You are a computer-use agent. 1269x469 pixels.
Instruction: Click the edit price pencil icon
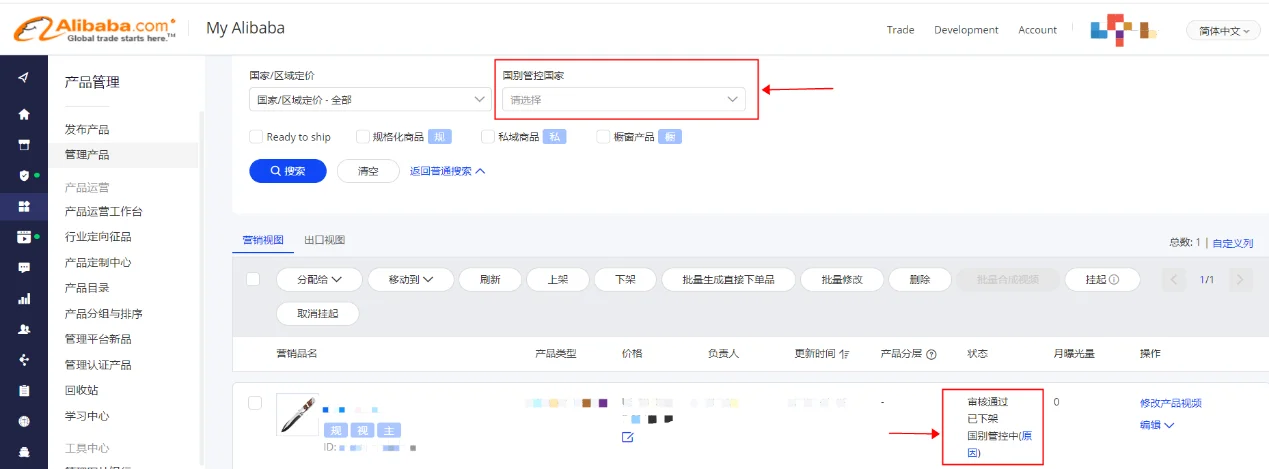click(x=627, y=437)
